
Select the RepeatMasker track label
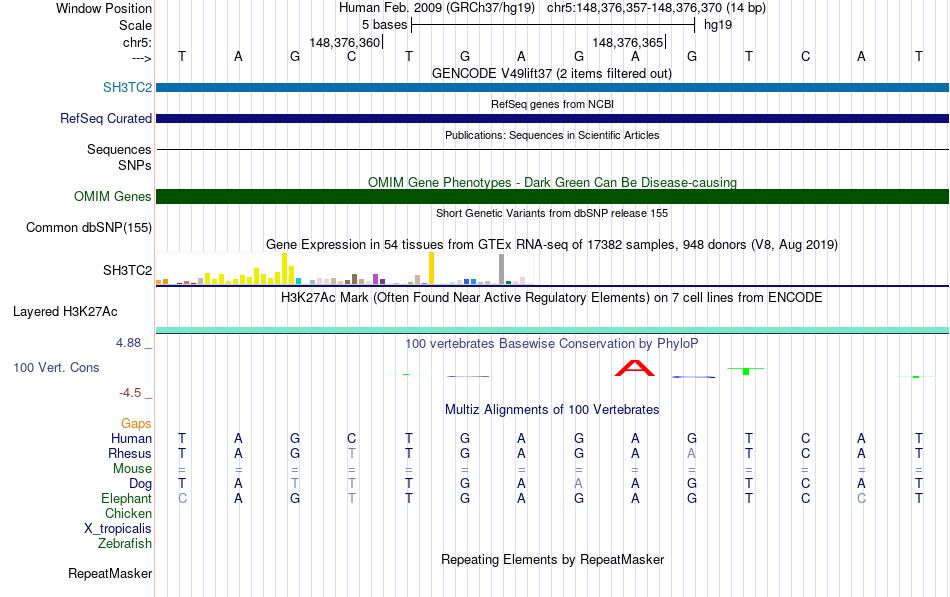[110, 573]
